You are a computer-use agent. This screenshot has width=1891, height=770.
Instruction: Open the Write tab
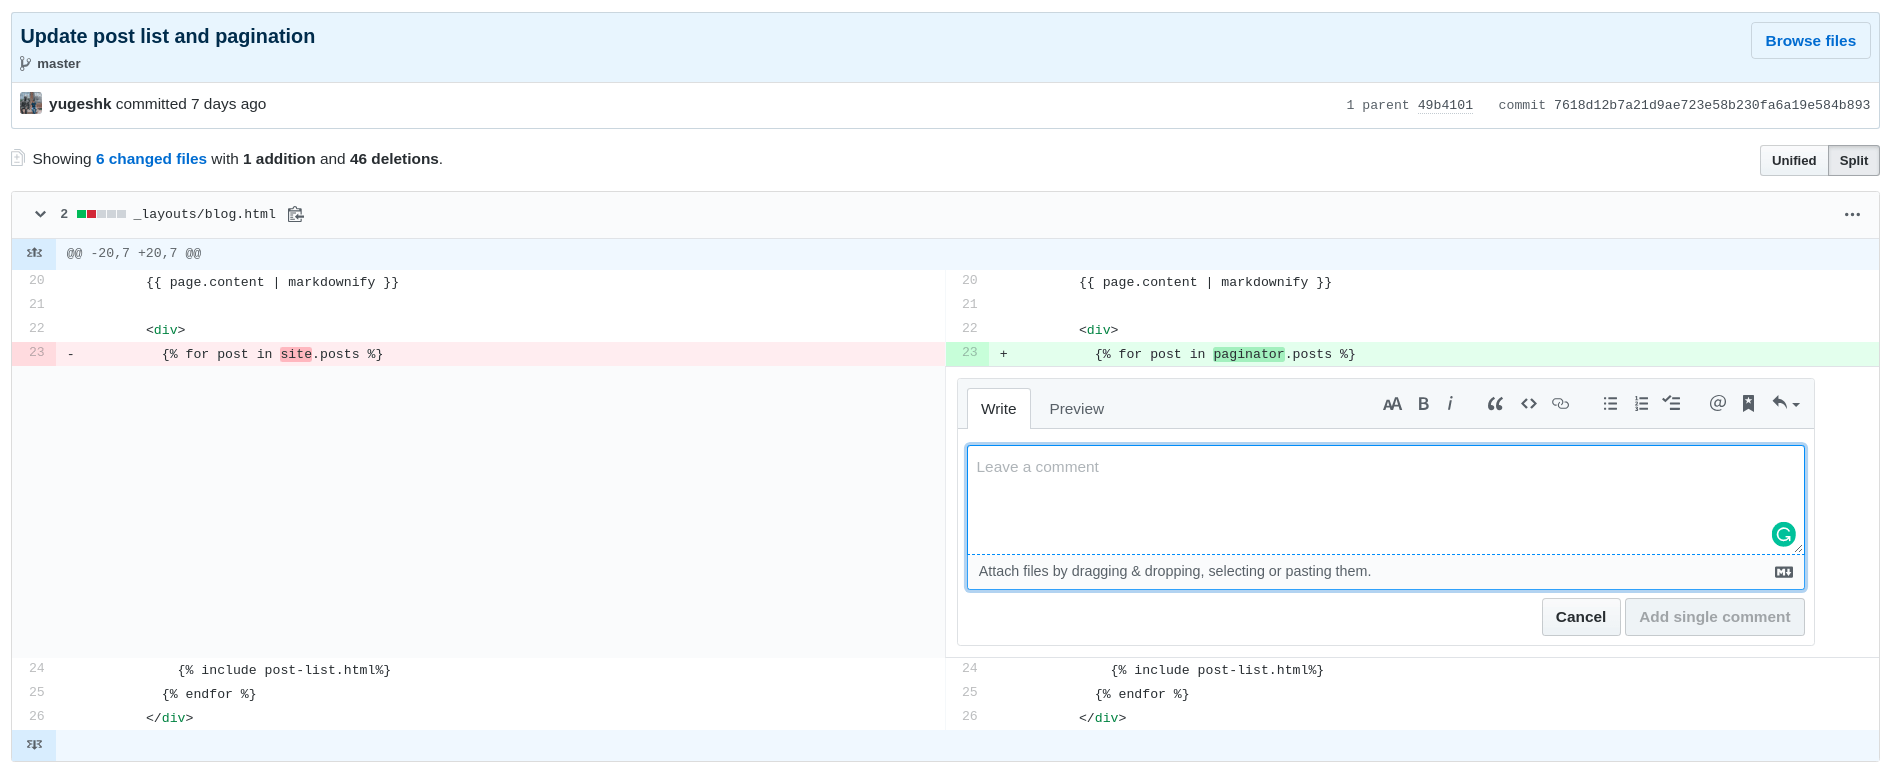coord(998,409)
